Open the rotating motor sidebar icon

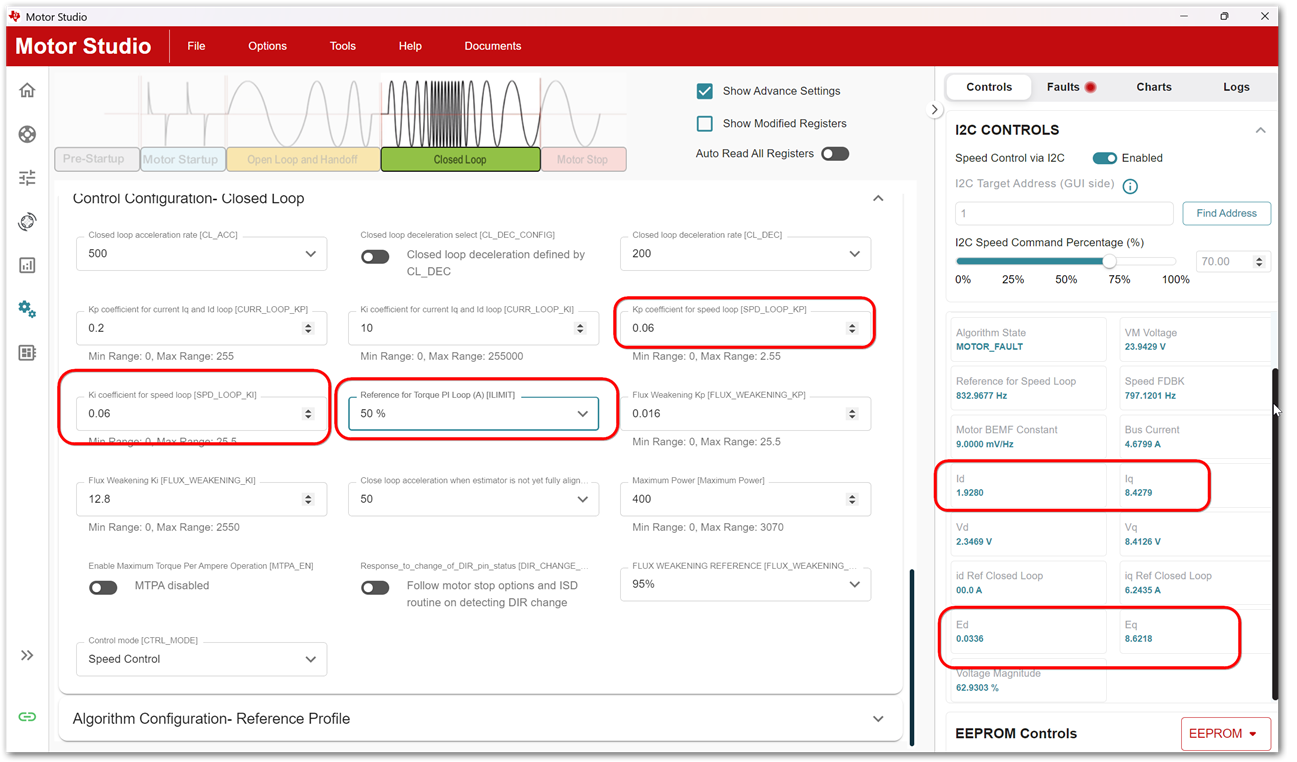coord(27,222)
